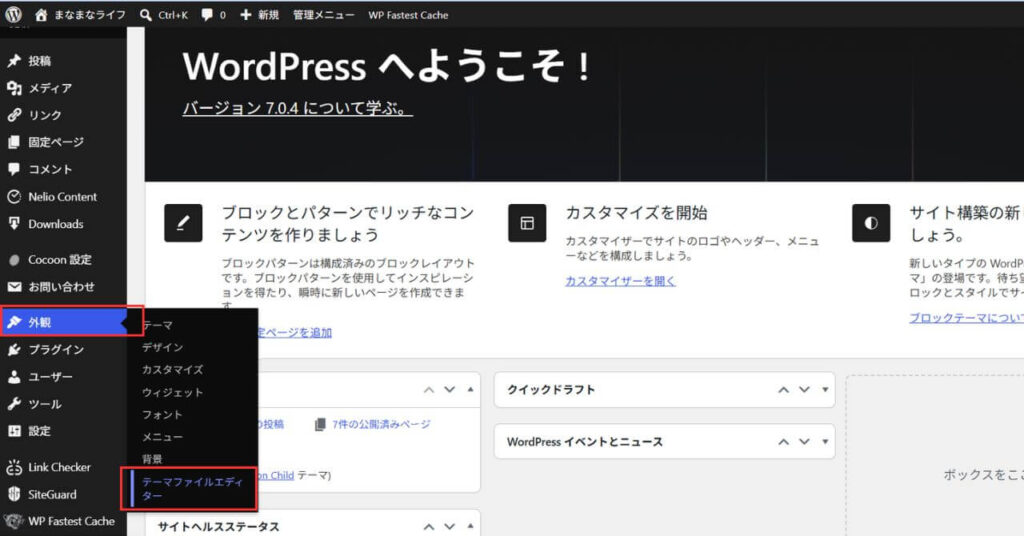Click the Cocoon 設定 circle icon
This screenshot has height=536, width=1024.
point(14,260)
